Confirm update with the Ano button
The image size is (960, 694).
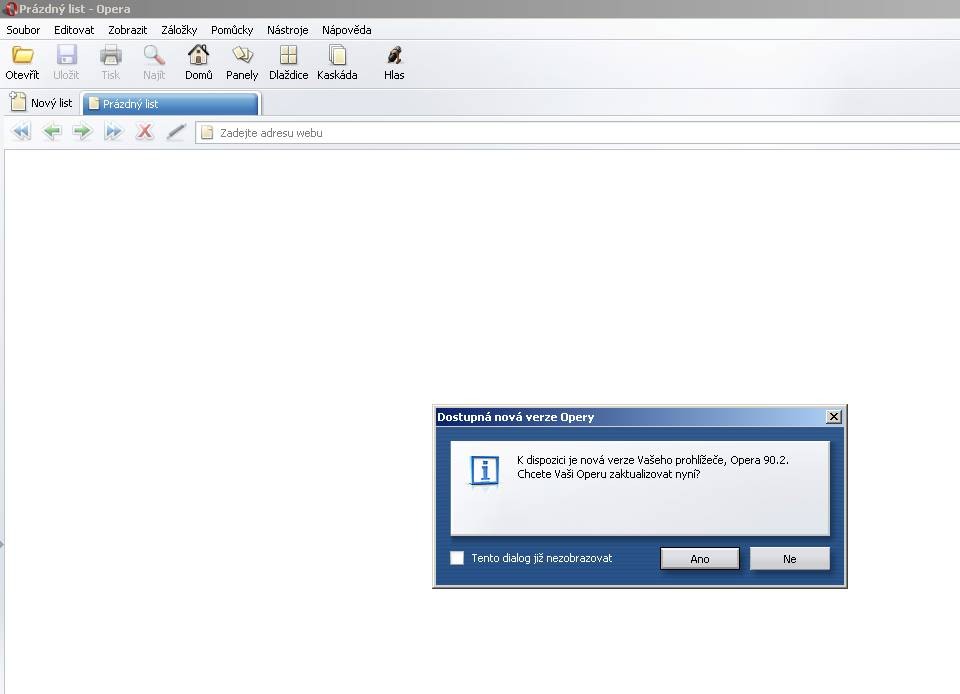point(699,559)
